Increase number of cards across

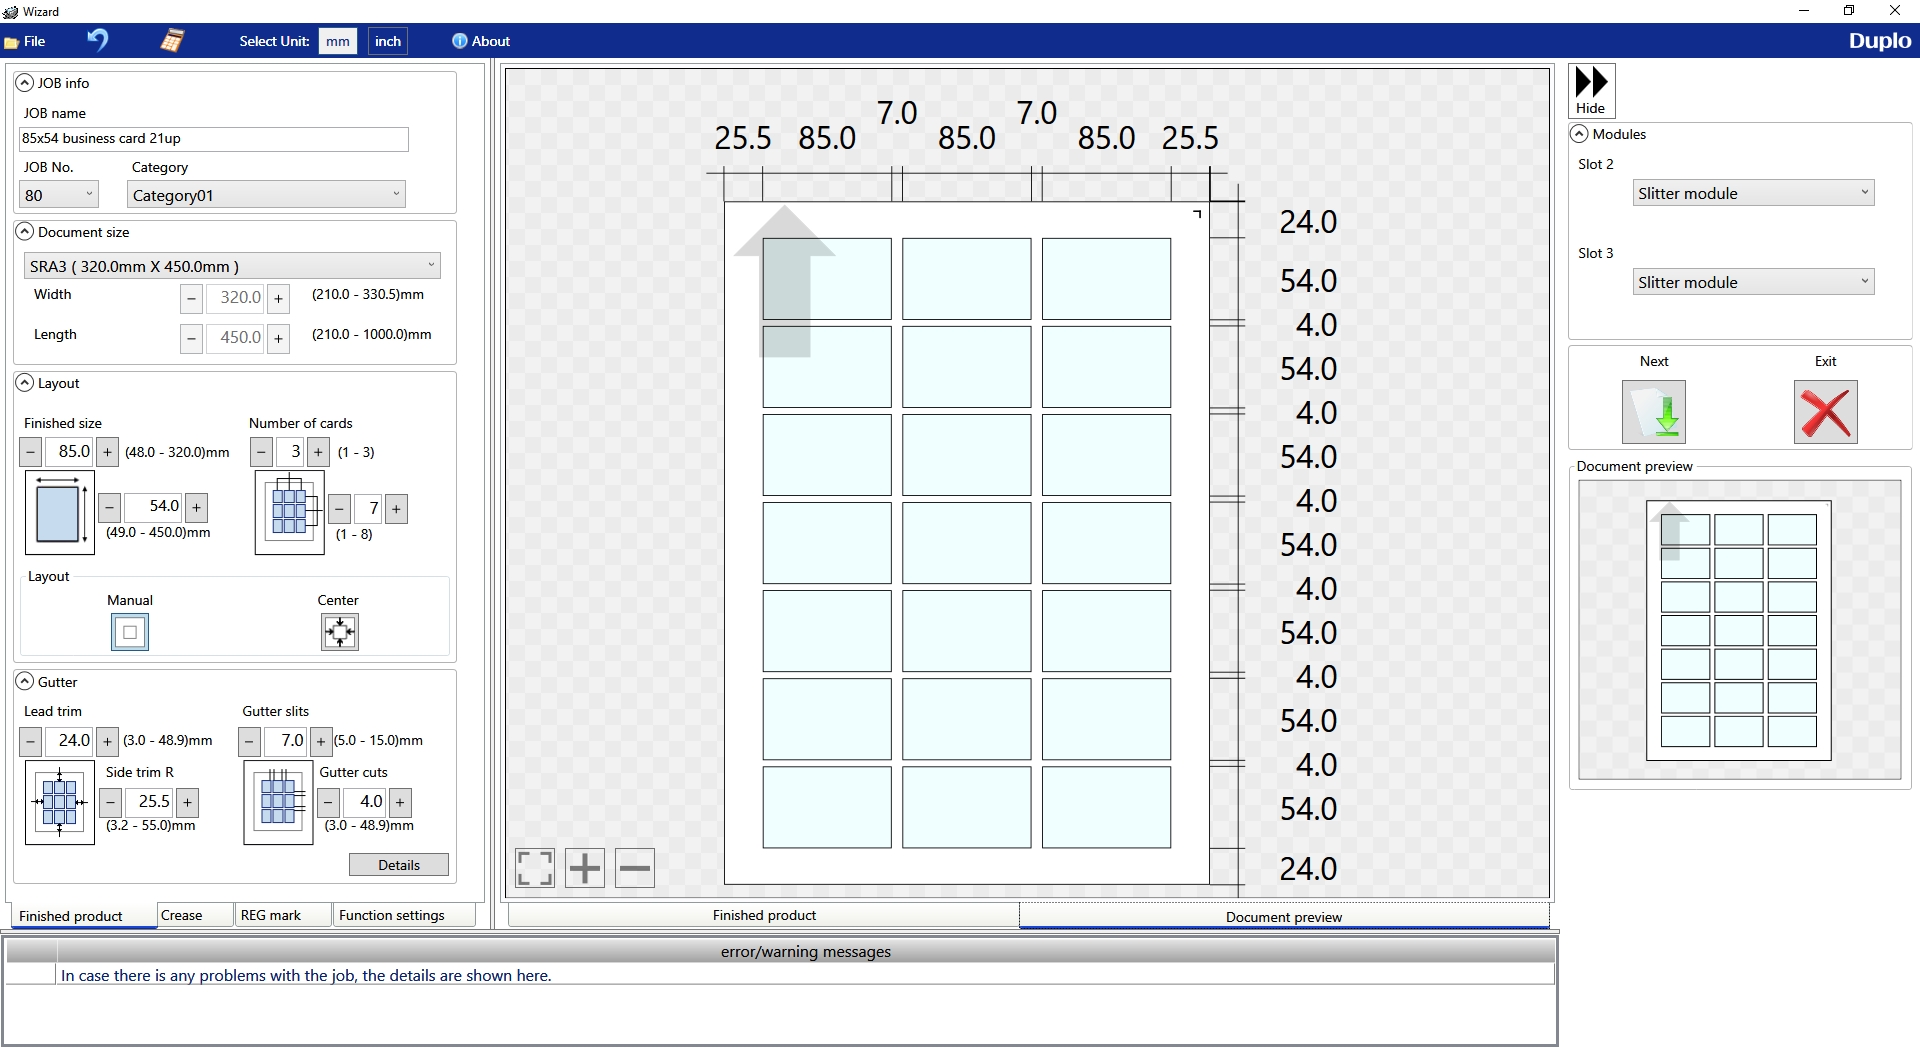pos(318,452)
